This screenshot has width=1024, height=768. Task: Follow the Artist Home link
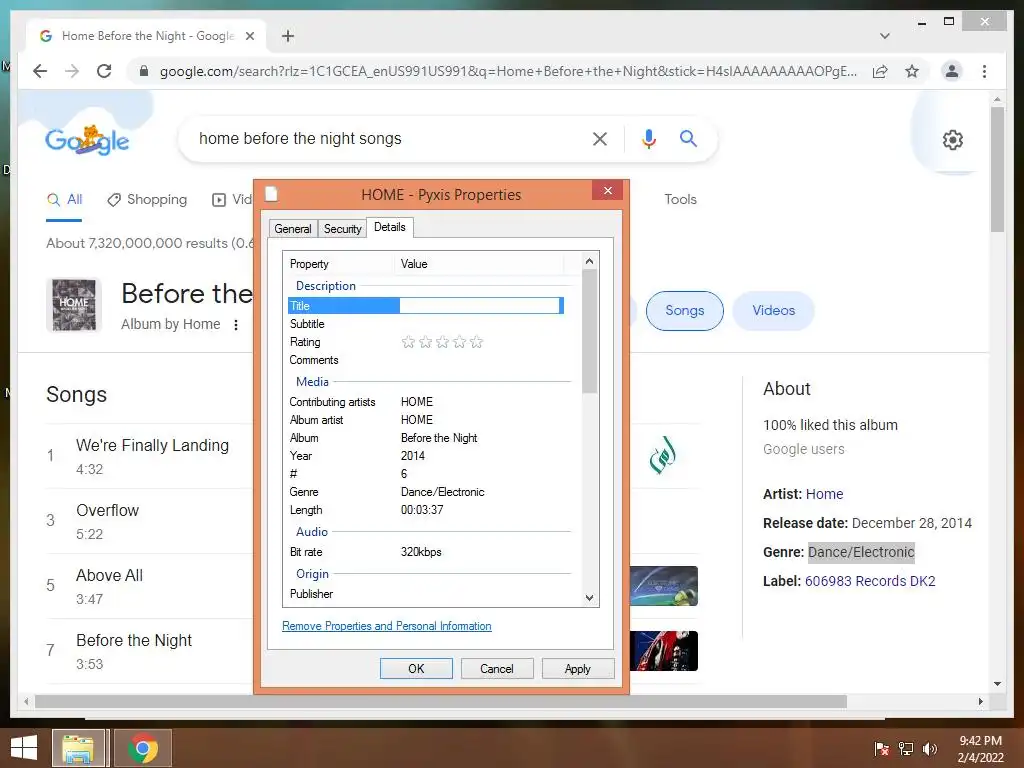click(x=824, y=494)
